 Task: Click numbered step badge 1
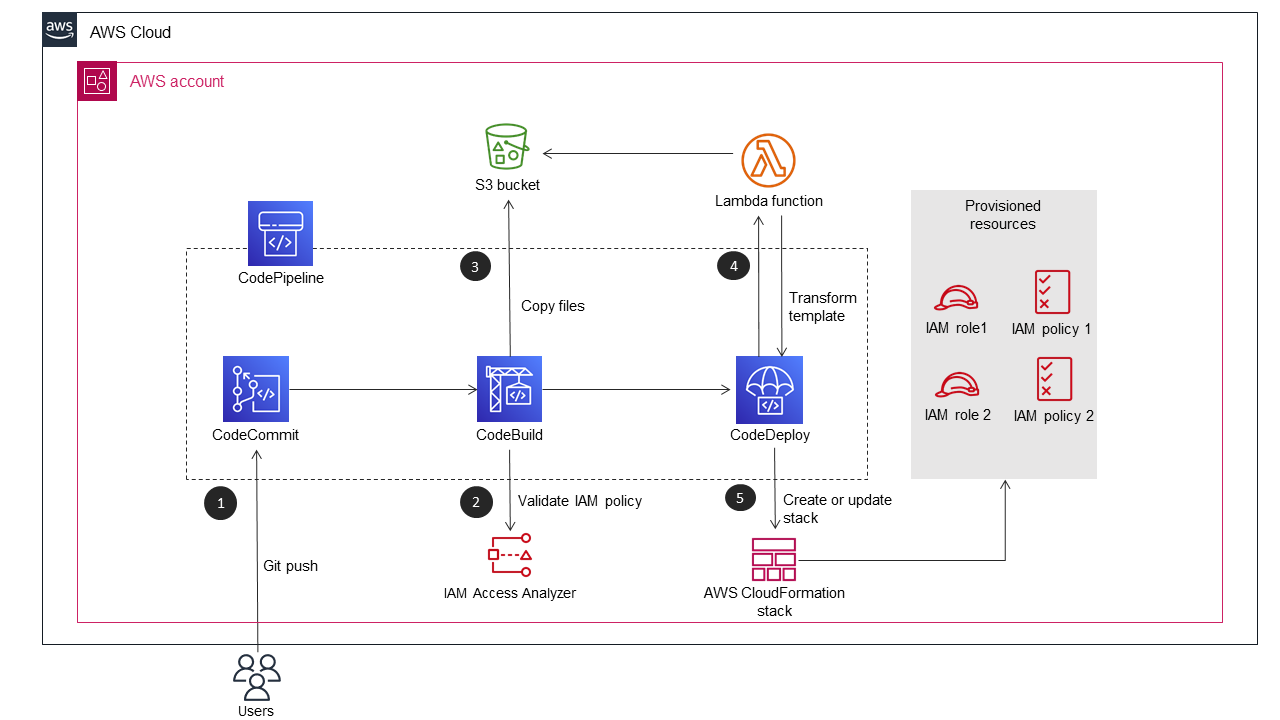pyautogui.click(x=221, y=503)
